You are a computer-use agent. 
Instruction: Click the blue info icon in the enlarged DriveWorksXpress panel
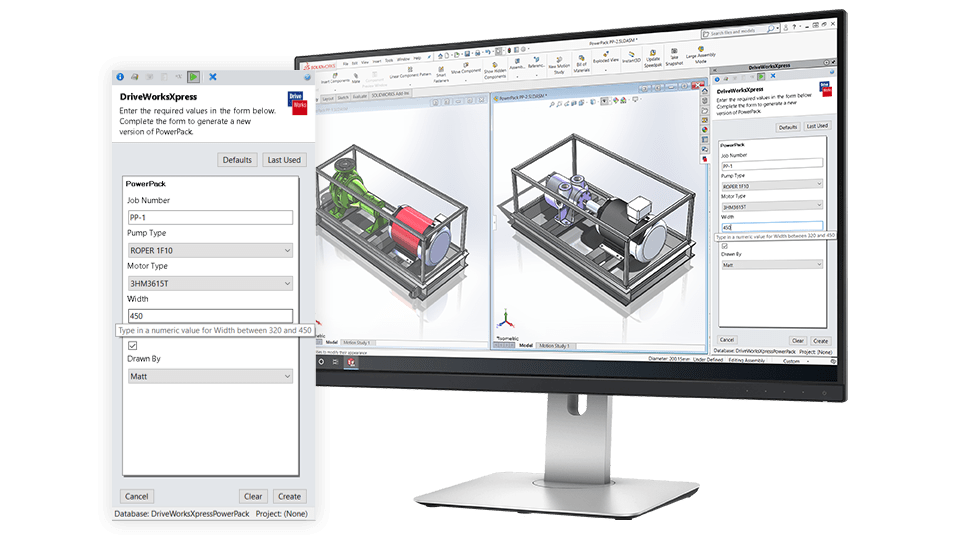click(120, 77)
